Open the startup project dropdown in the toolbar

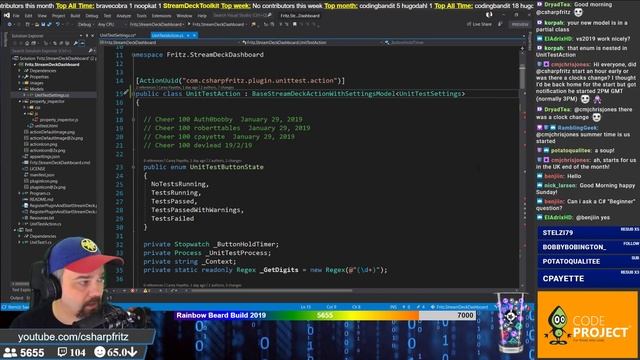click(157, 24)
